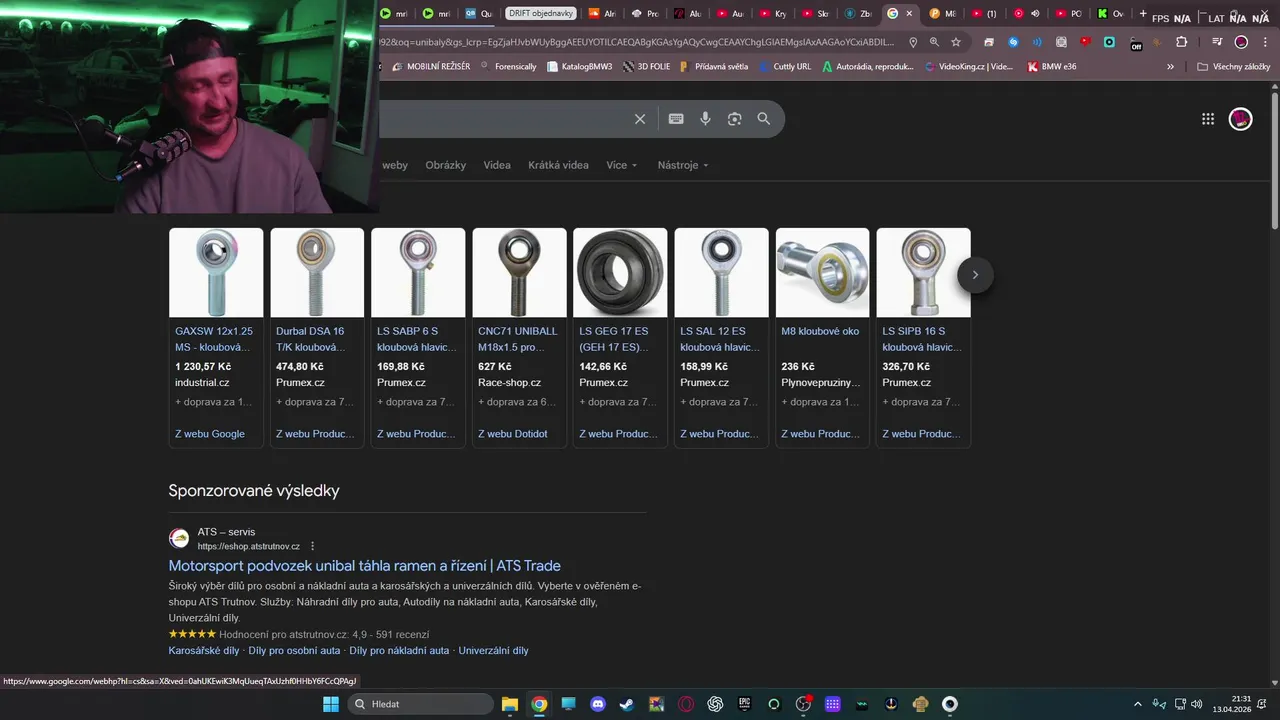The width and height of the screenshot is (1280, 720).
Task: Show hidden system tray icons
Action: click(1137, 704)
